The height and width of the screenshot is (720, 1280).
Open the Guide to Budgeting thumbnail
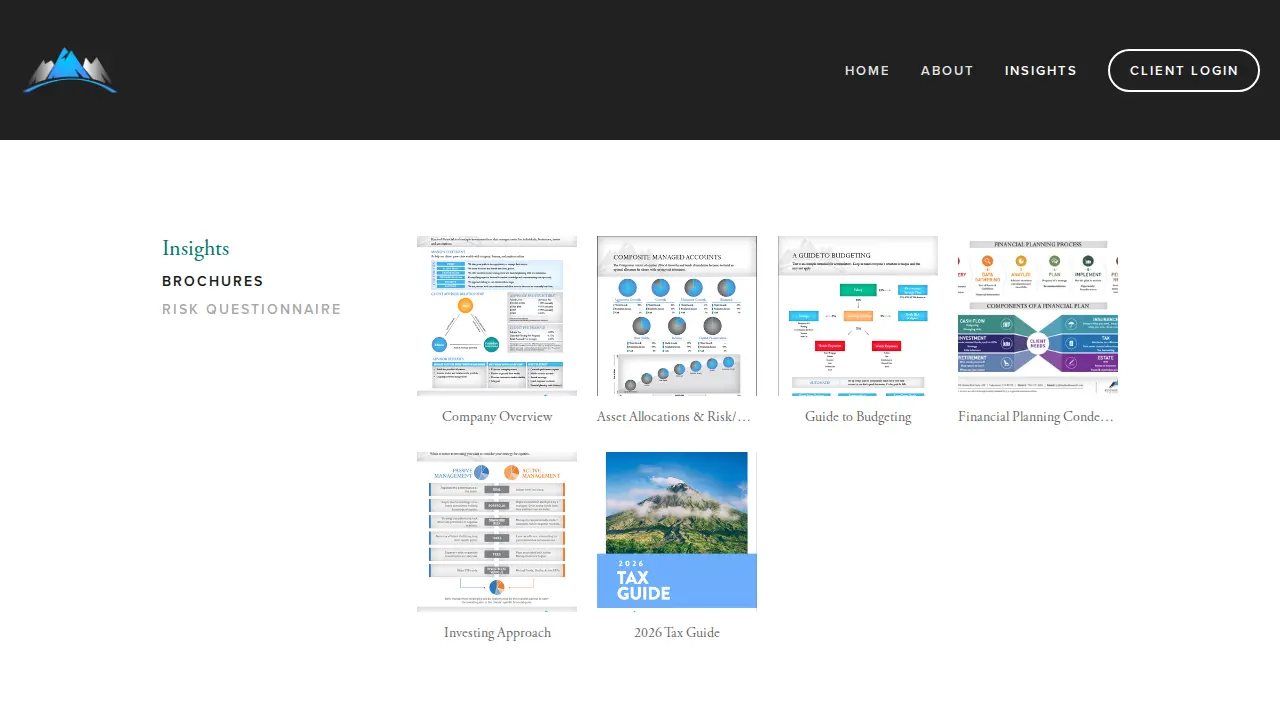point(858,316)
